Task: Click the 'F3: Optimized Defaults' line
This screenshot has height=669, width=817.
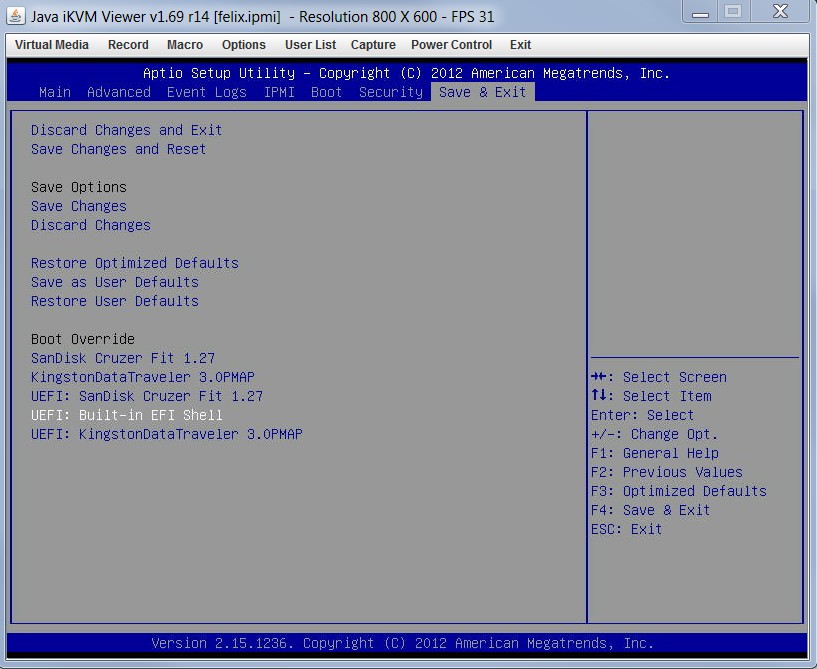Action: 679,491
